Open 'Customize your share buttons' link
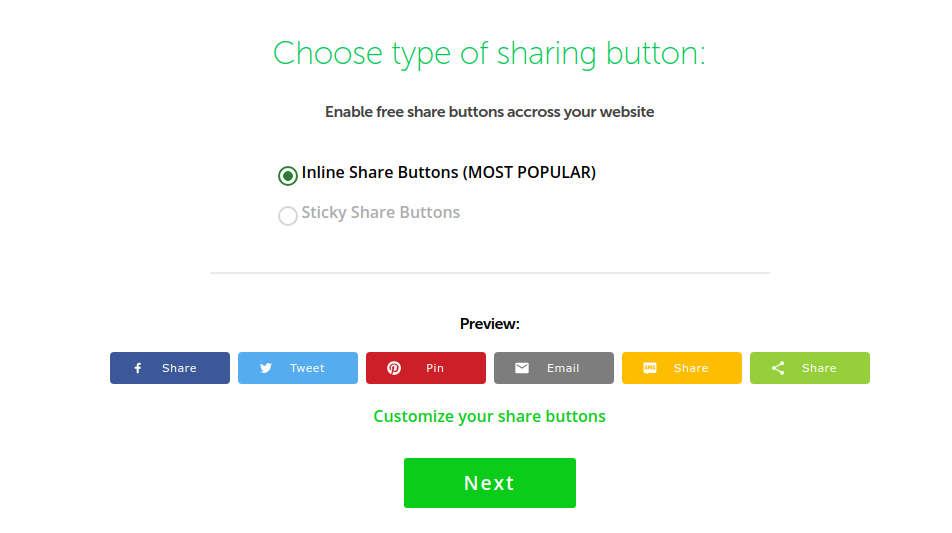This screenshot has width=952, height=533. pyautogui.click(x=489, y=416)
